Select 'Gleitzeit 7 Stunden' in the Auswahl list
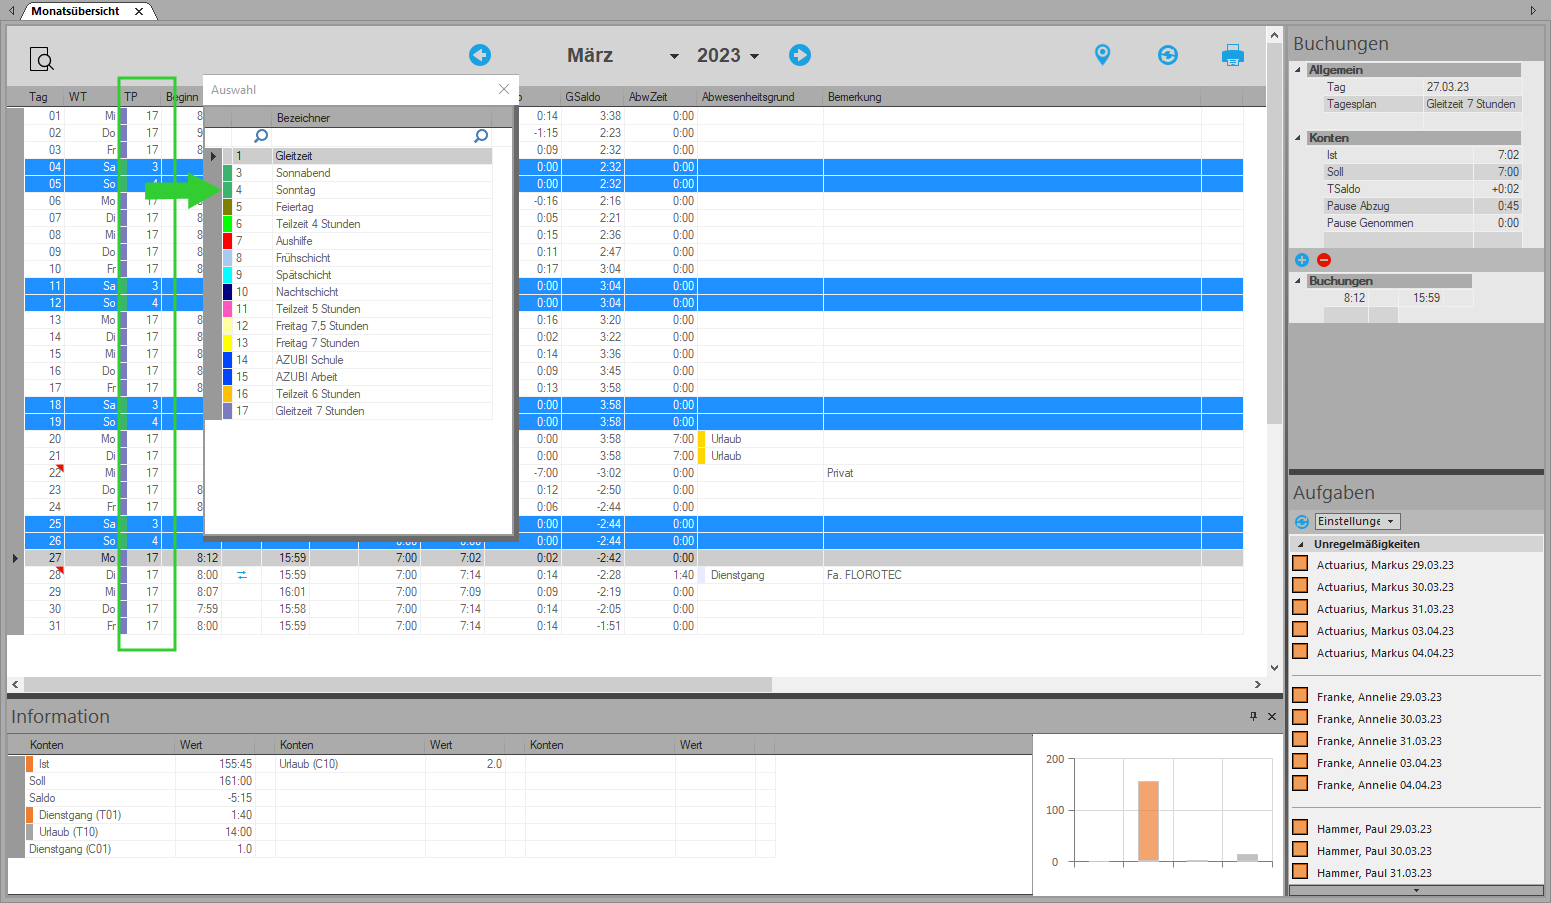This screenshot has height=903, width=1551. point(320,411)
